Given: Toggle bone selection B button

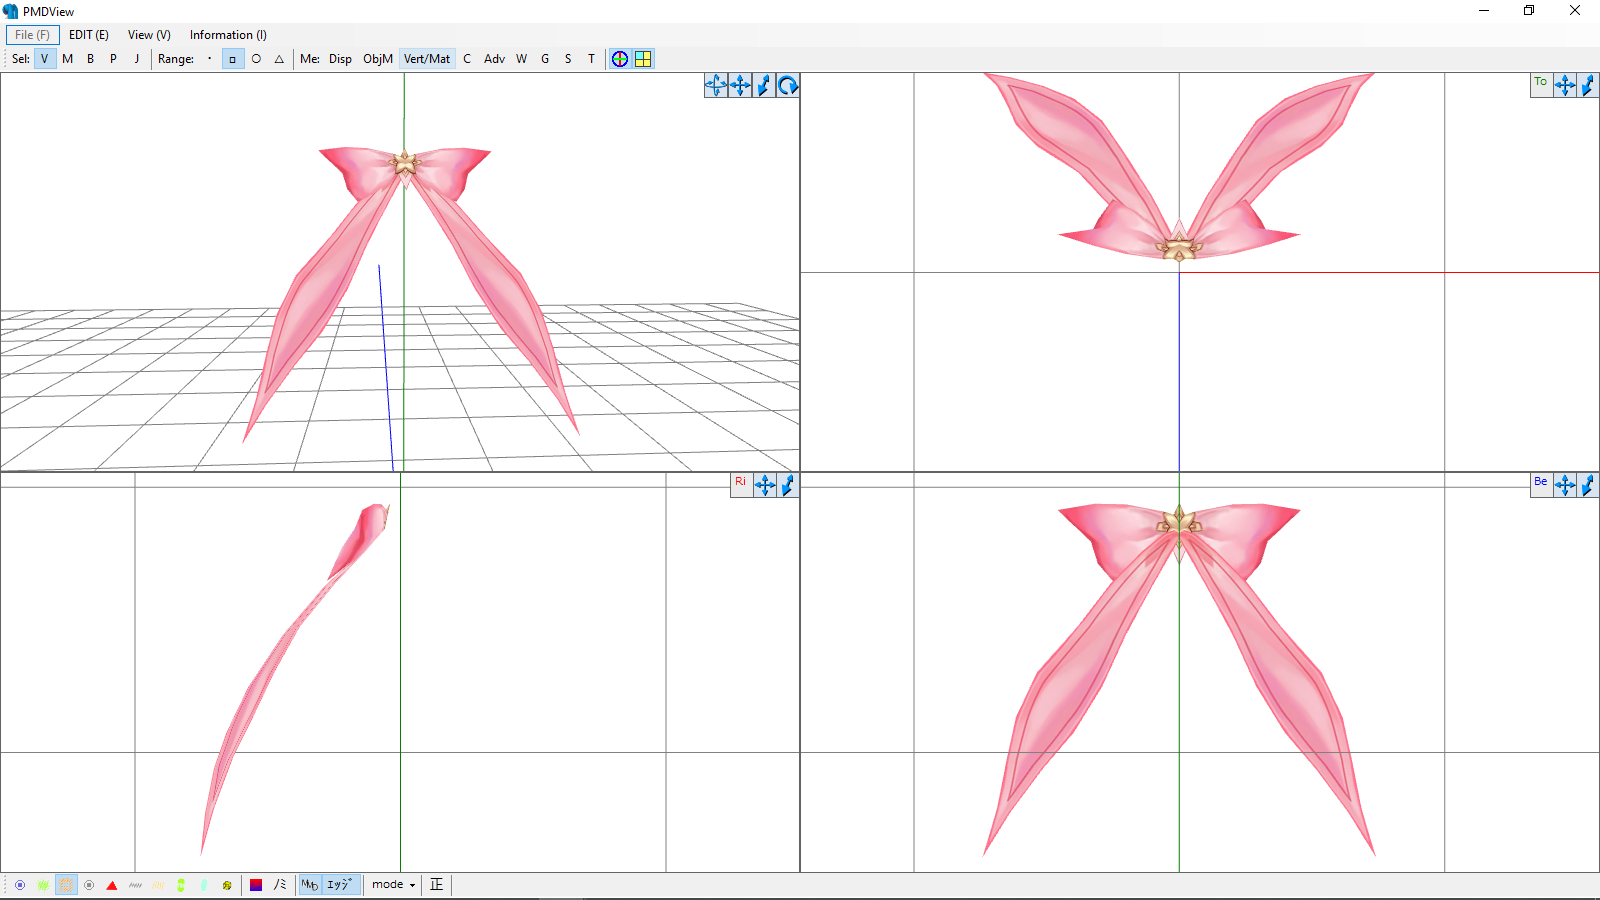Looking at the screenshot, I should click(90, 59).
